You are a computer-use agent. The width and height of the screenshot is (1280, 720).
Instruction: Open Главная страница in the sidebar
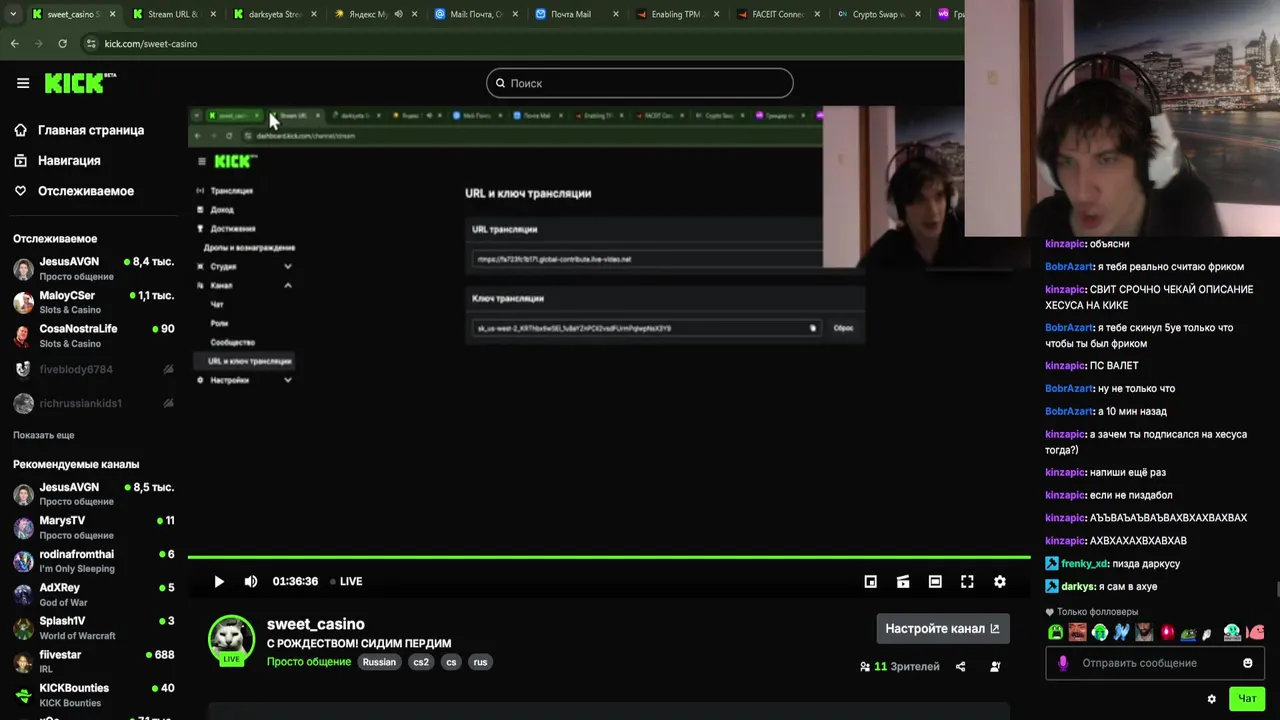coord(79,130)
